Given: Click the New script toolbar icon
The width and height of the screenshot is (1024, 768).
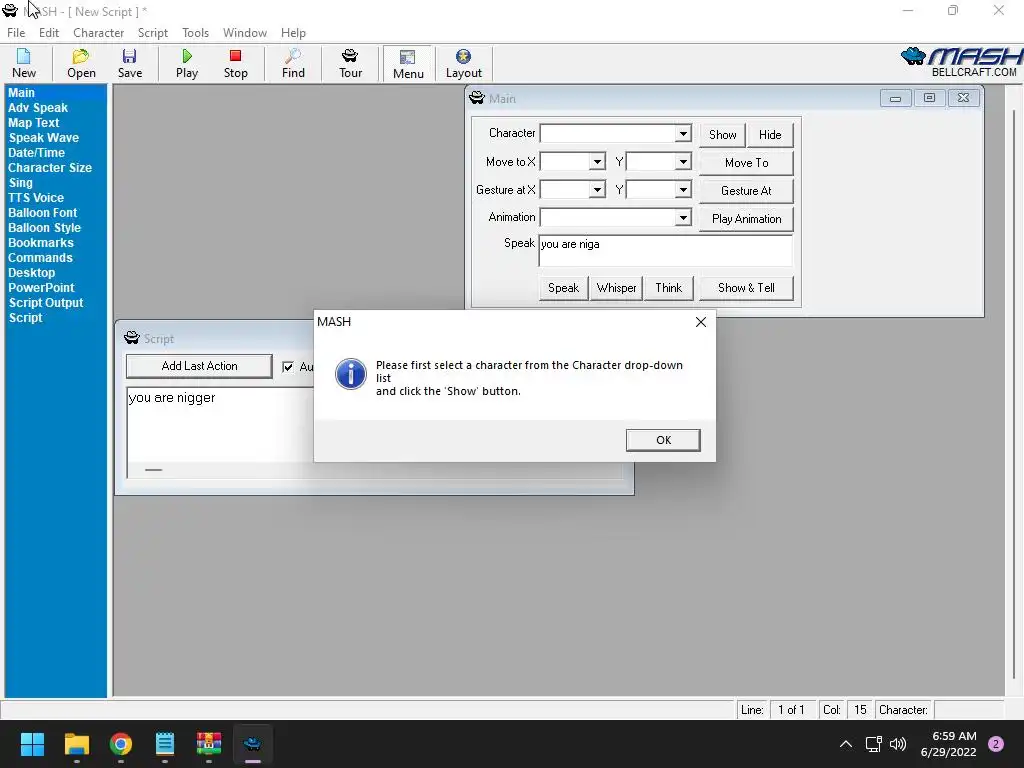Looking at the screenshot, I should point(24,63).
